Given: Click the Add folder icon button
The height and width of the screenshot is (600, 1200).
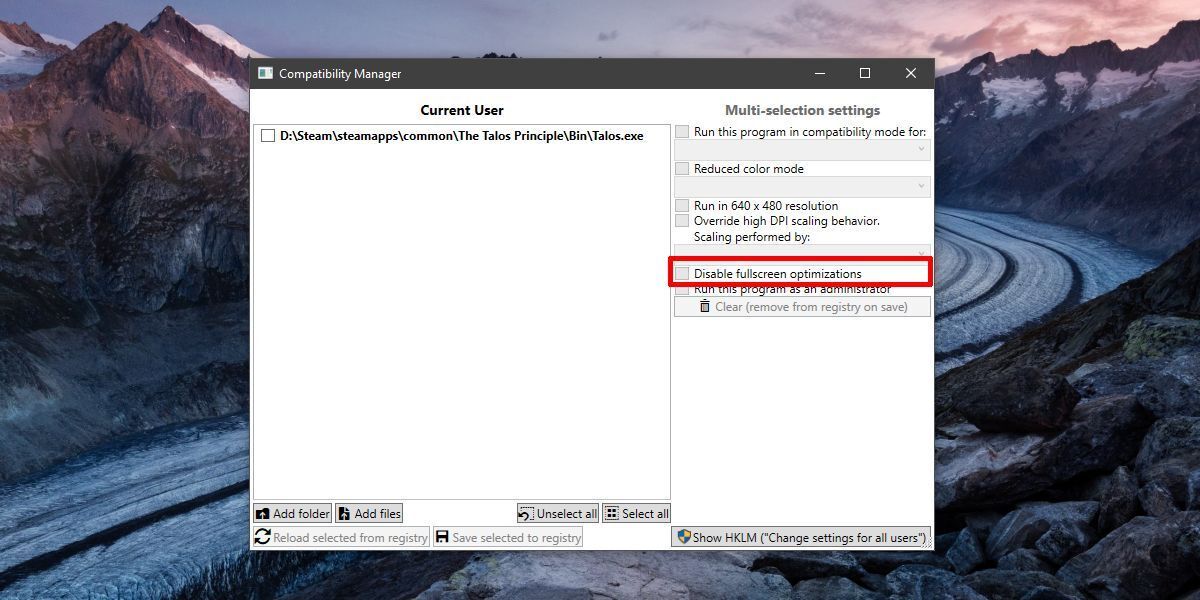Looking at the screenshot, I should point(263,514).
